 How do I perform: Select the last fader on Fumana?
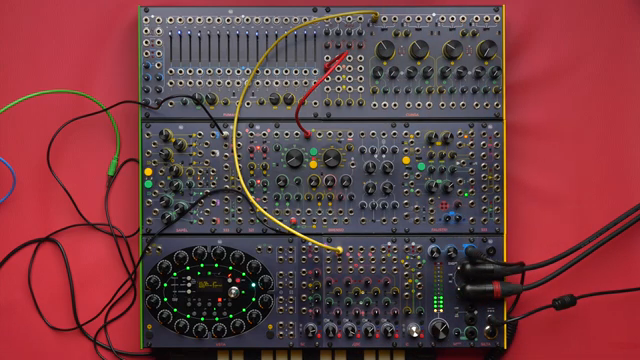pyautogui.click(x=315, y=47)
